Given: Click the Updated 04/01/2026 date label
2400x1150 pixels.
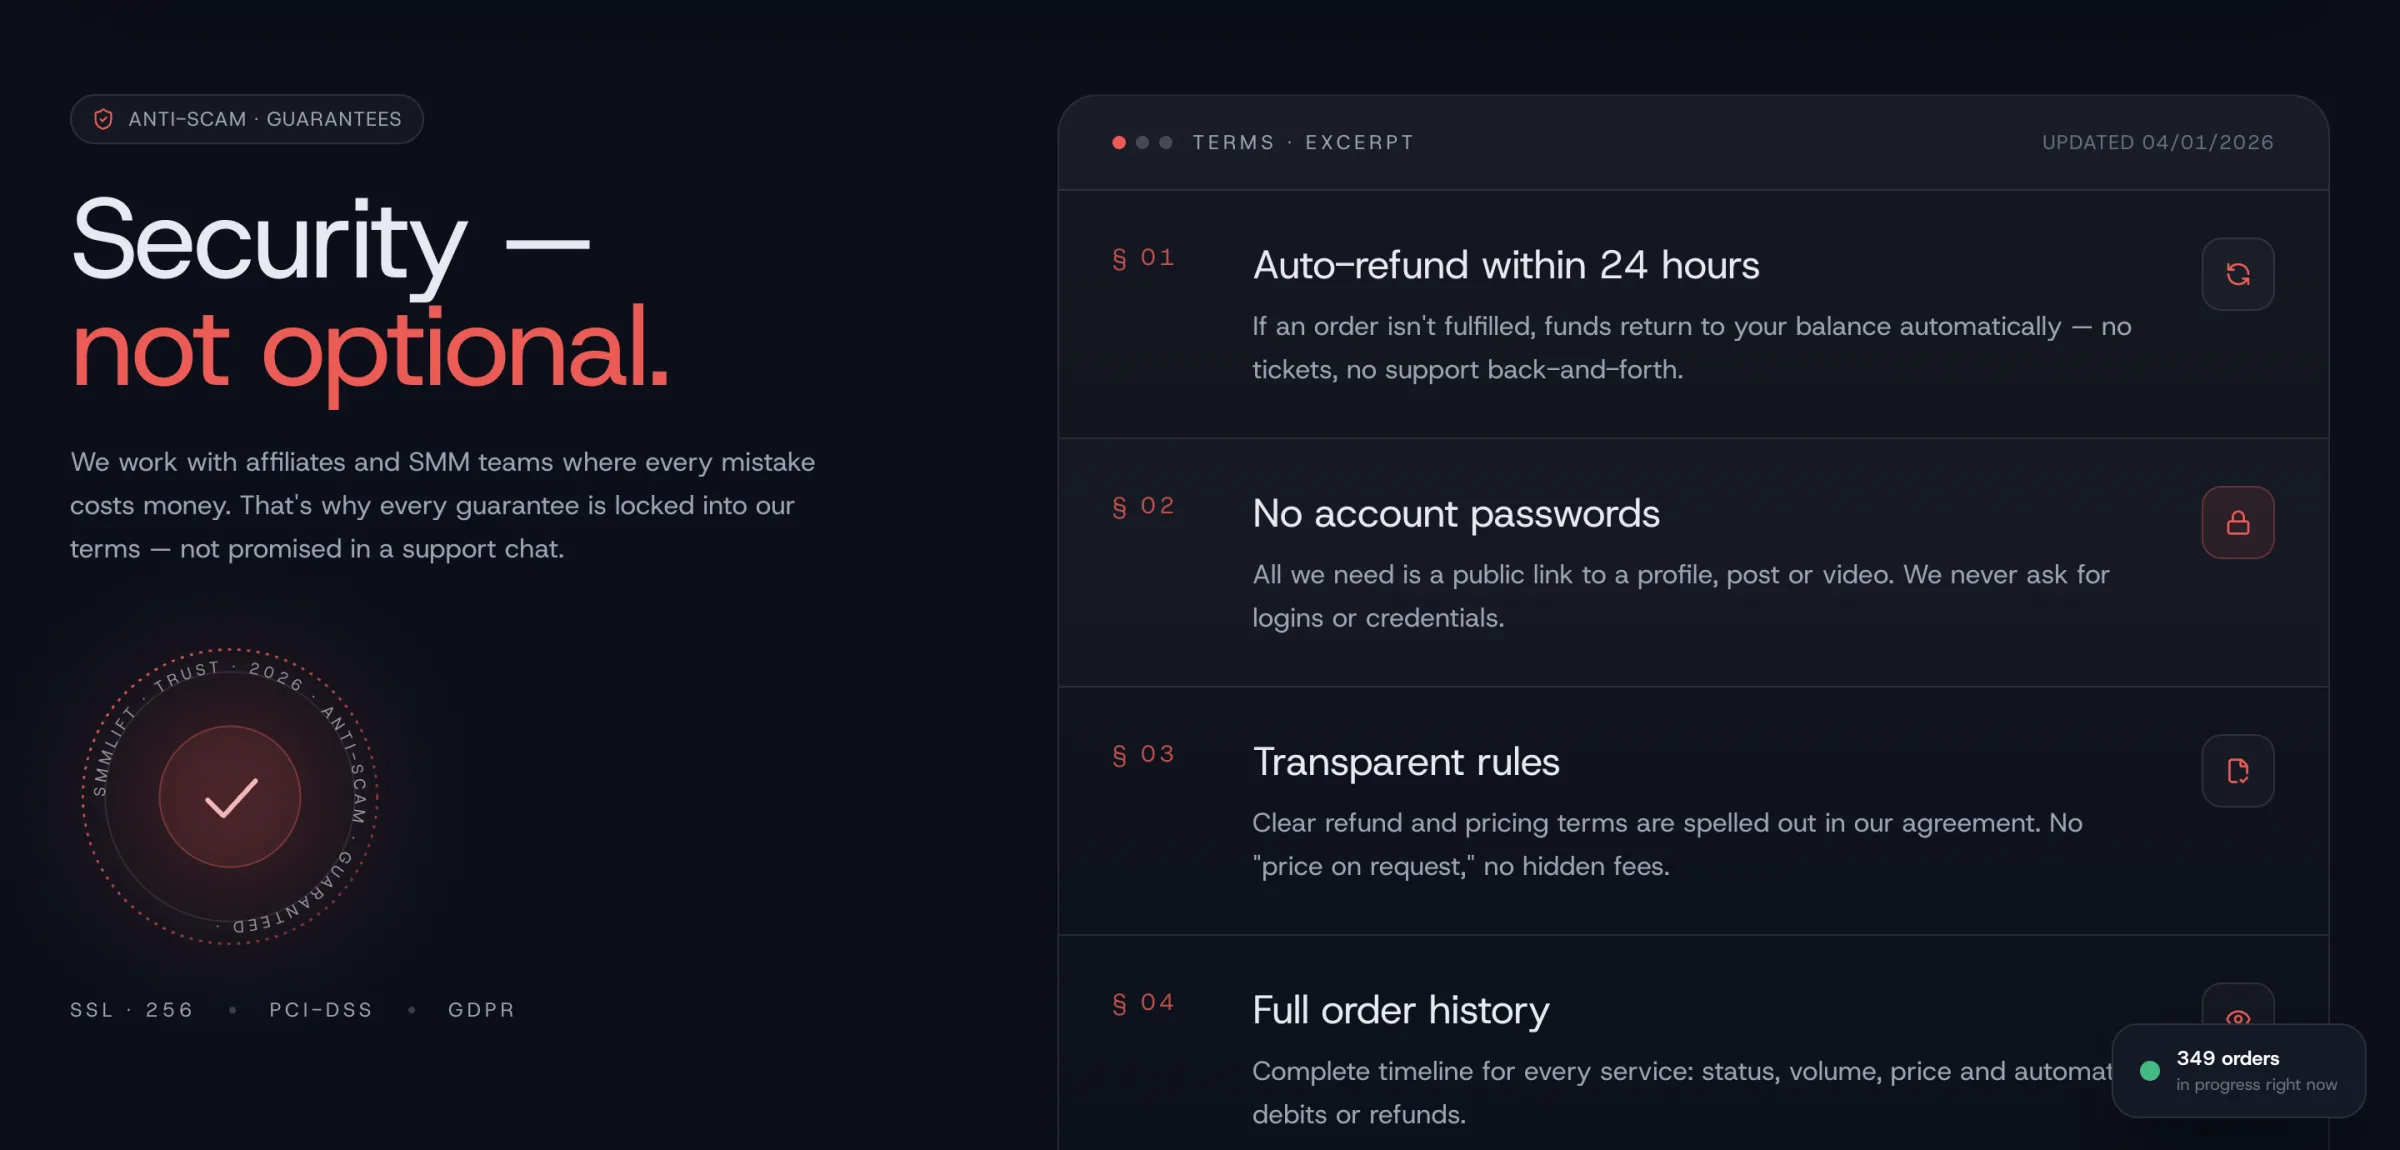Looking at the screenshot, I should [2157, 143].
